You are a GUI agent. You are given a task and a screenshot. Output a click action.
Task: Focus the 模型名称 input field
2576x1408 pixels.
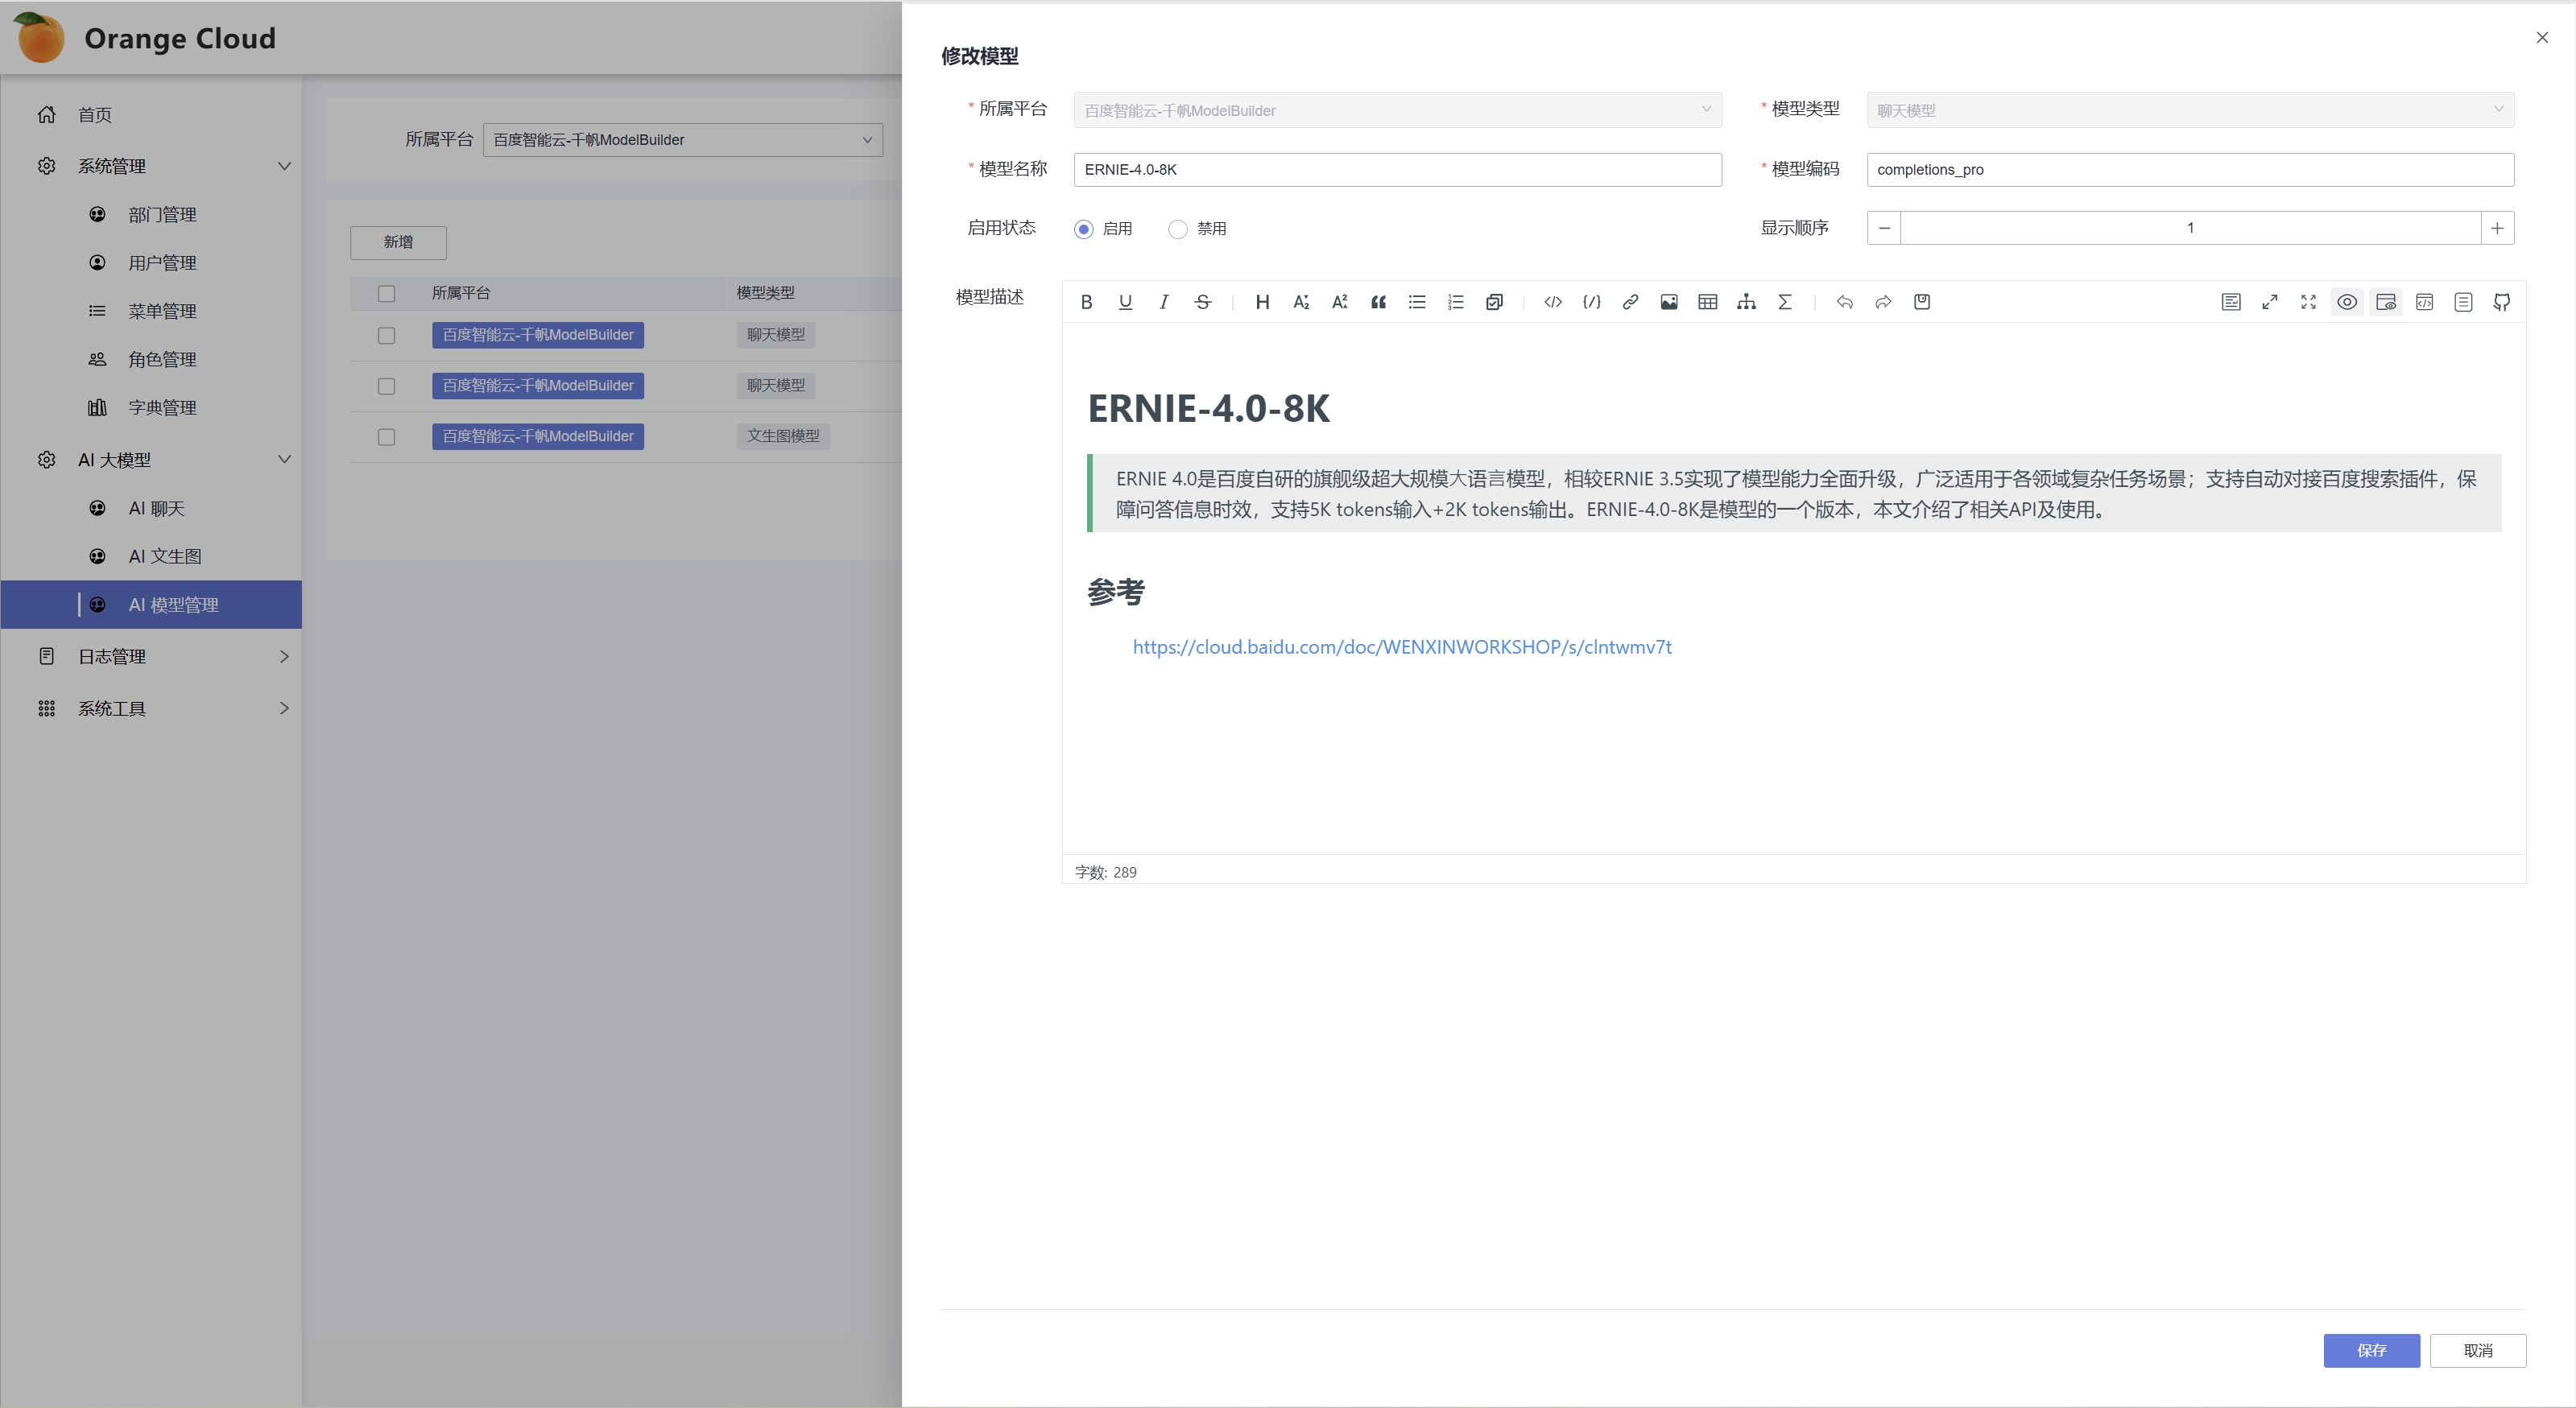[1398, 170]
